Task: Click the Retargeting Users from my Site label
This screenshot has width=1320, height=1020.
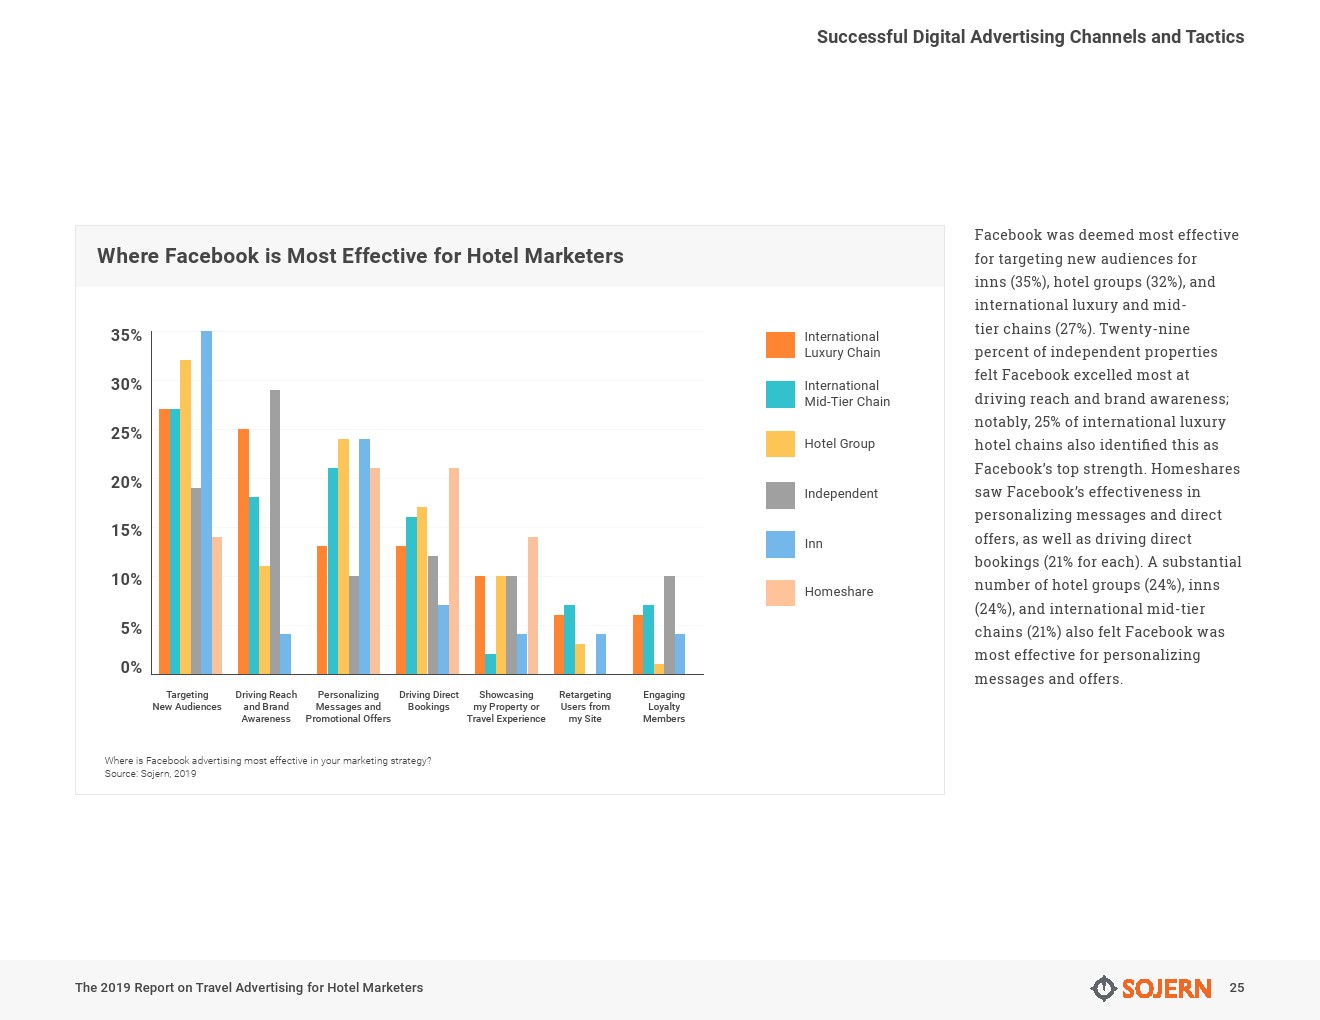Action: coord(585,707)
